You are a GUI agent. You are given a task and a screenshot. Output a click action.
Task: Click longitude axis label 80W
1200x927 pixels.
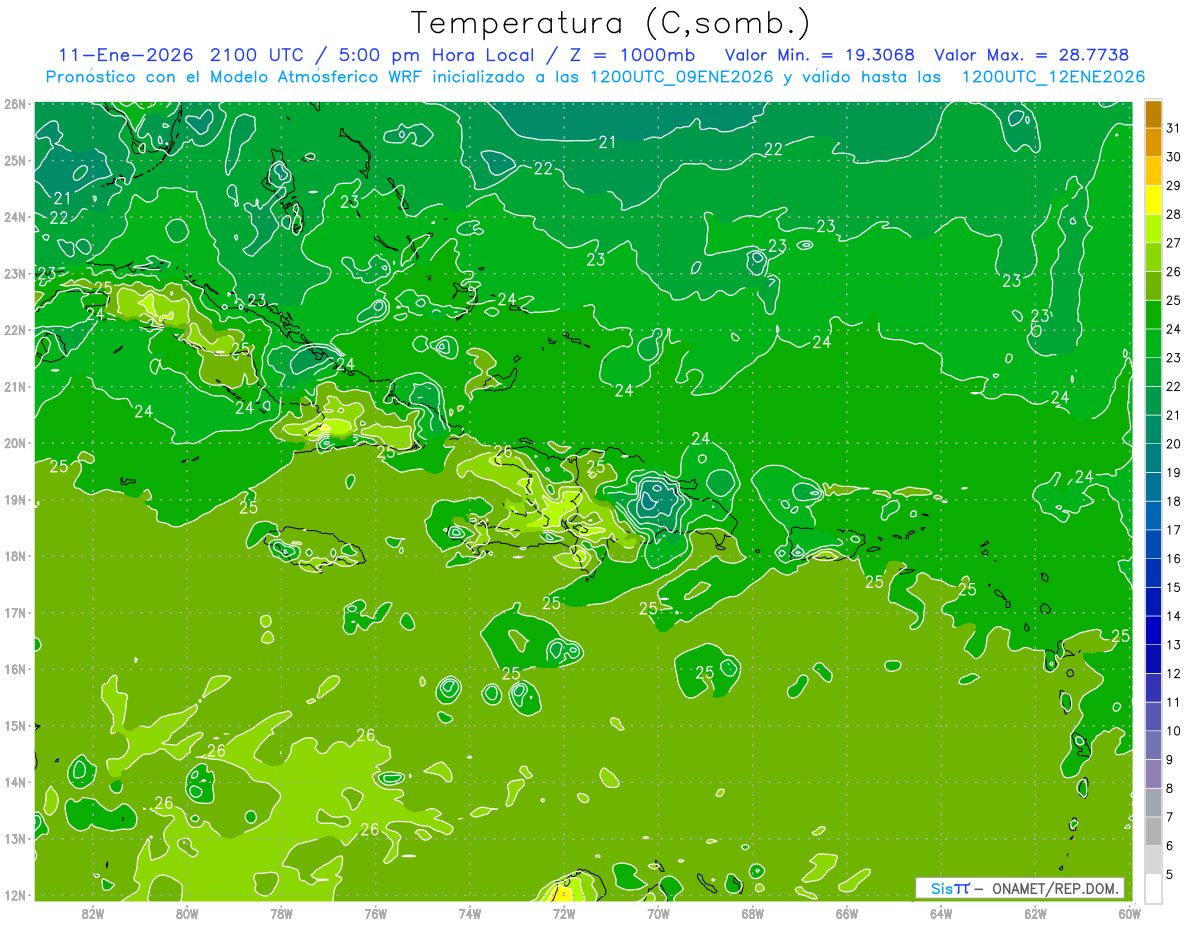point(187,913)
